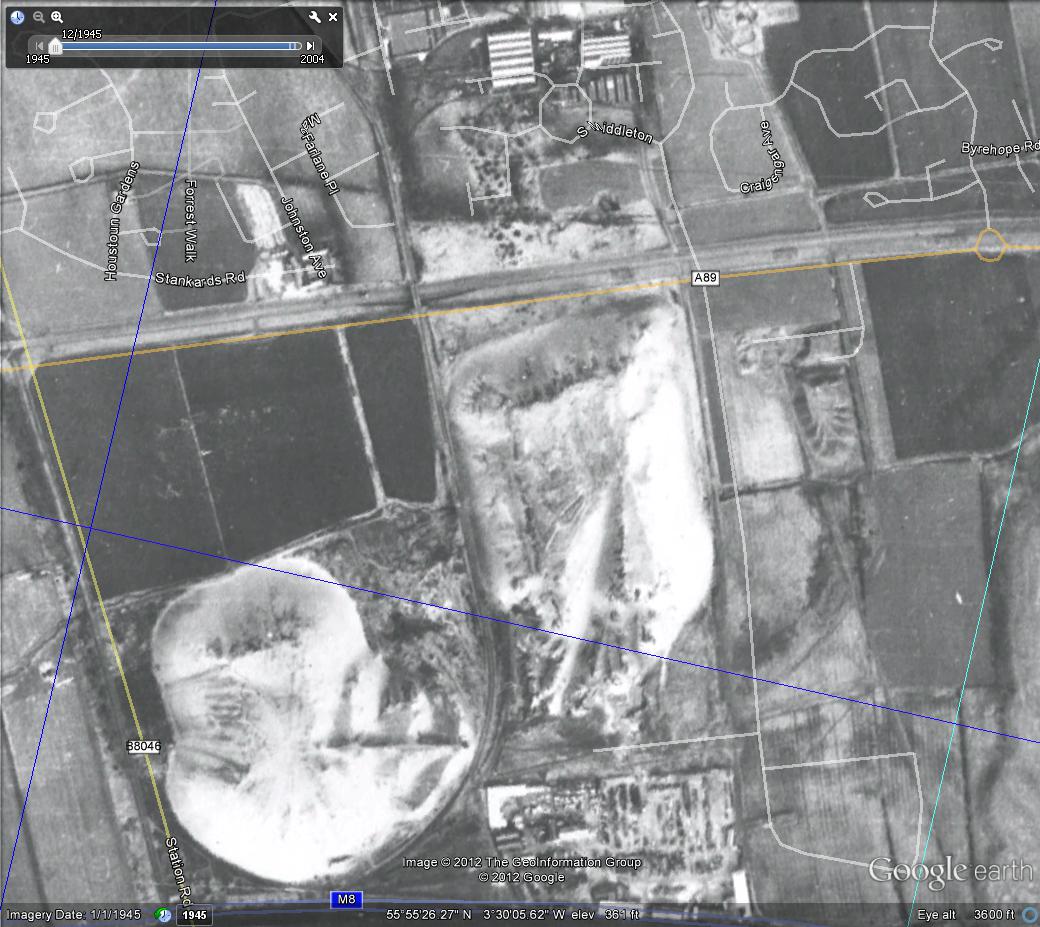The height and width of the screenshot is (927, 1040).
Task: Click the Google Earth logo
Action: [x=949, y=870]
